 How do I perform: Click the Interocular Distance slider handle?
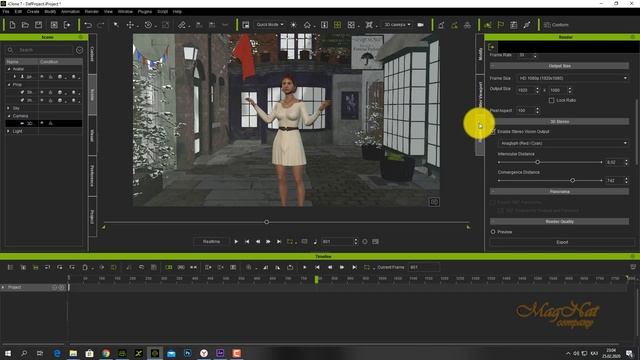point(538,162)
